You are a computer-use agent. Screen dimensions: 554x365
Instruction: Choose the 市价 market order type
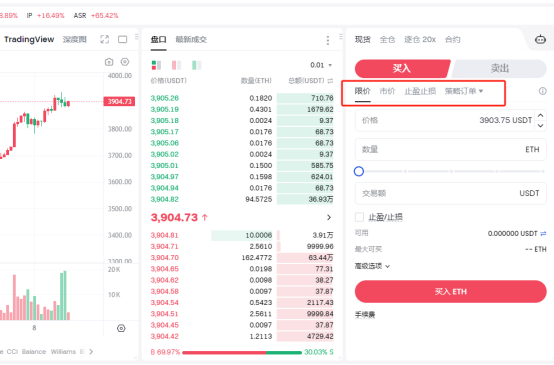pyautogui.click(x=387, y=91)
